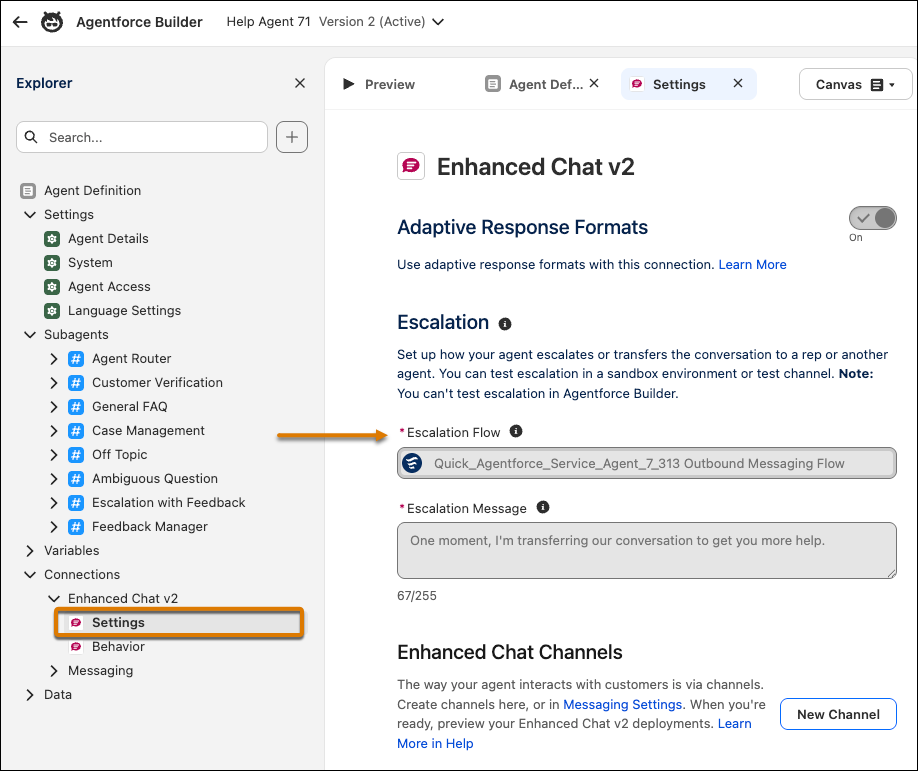
Task: Click the back arrow in the header
Action: pyautogui.click(x=20, y=22)
